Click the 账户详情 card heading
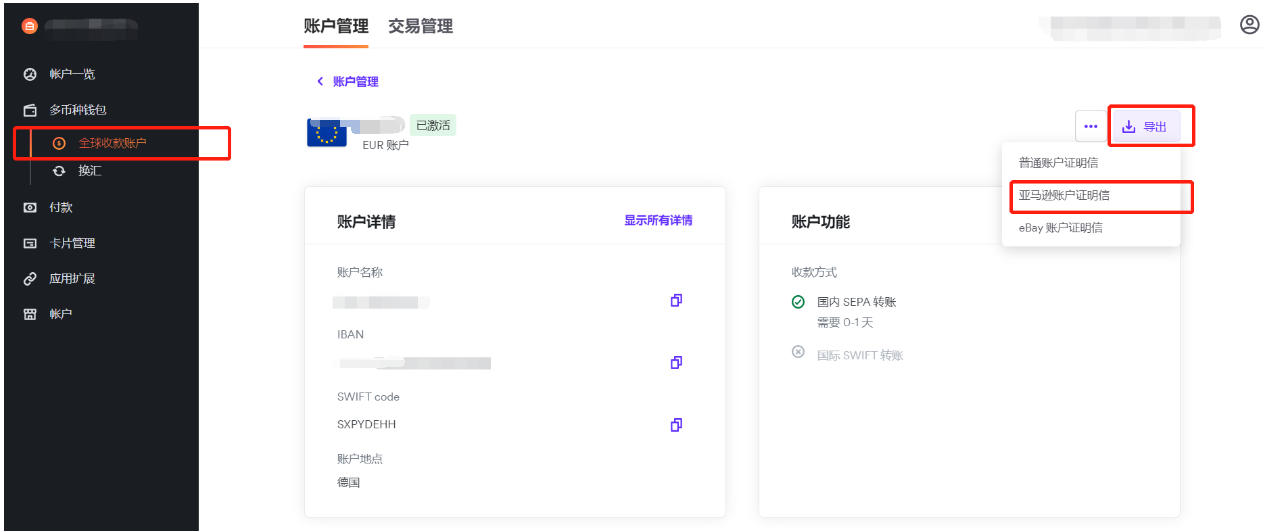This screenshot has width=1264, height=531. point(366,222)
